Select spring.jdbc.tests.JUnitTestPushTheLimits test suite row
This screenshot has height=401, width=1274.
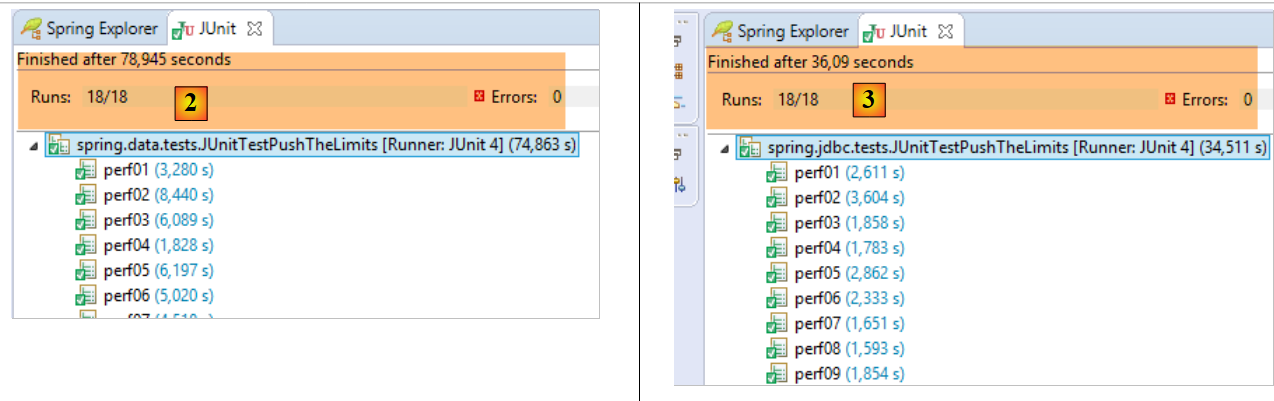click(1005, 148)
